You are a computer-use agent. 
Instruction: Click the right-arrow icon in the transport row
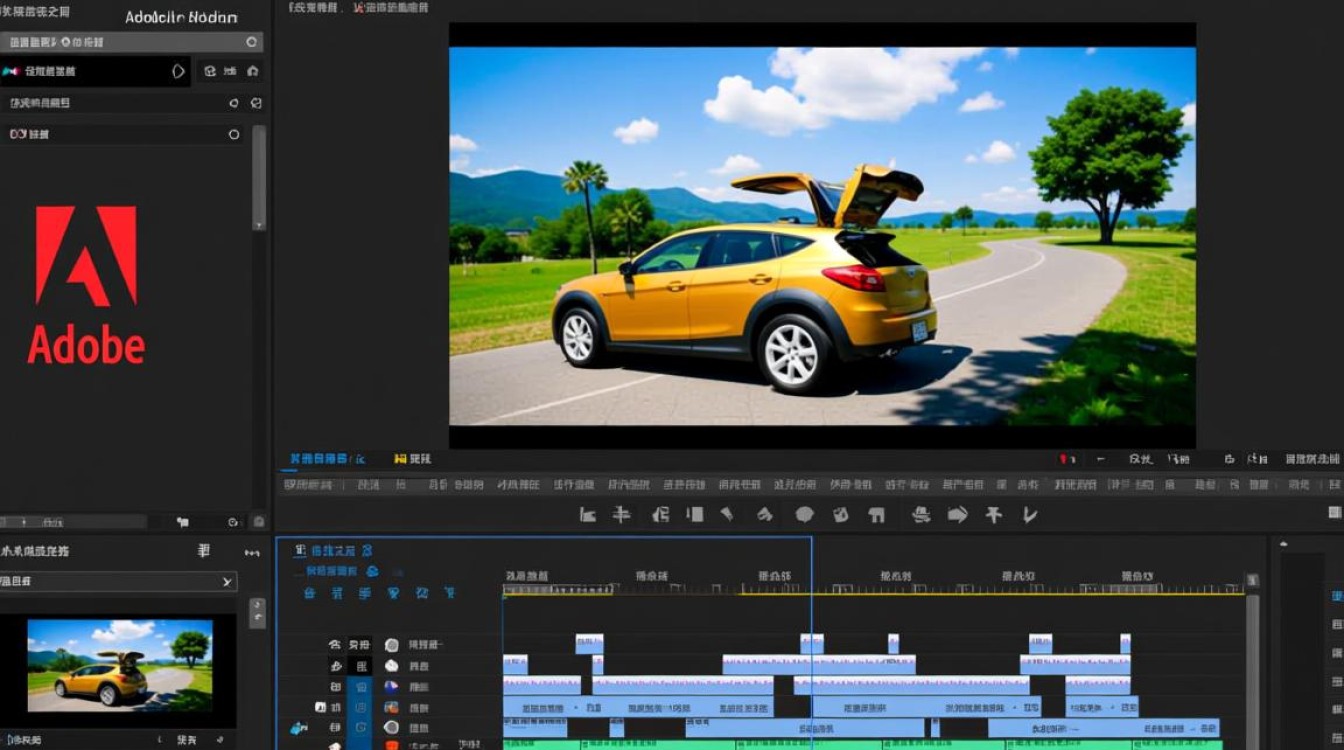[x=957, y=515]
